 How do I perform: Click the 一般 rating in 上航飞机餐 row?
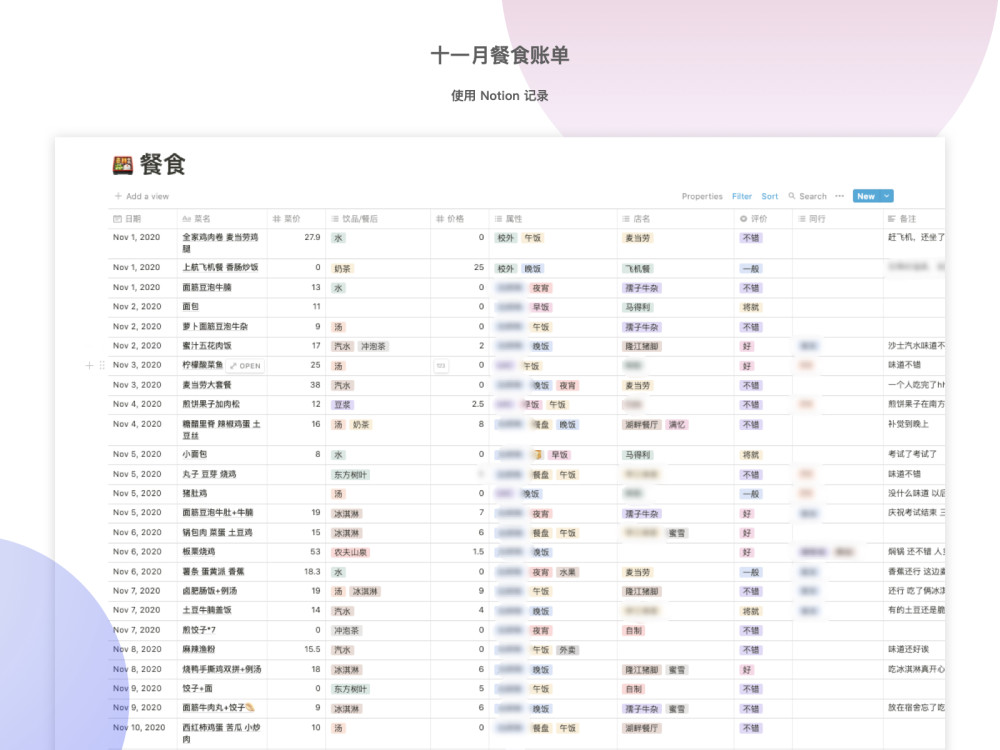tap(751, 269)
